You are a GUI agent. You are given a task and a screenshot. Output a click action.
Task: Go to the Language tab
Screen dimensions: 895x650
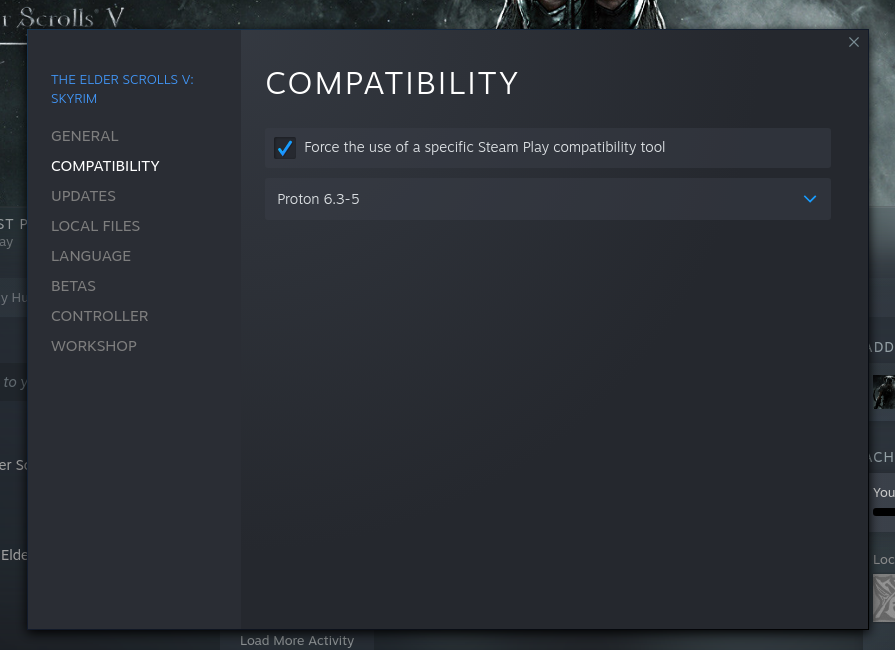coord(91,256)
